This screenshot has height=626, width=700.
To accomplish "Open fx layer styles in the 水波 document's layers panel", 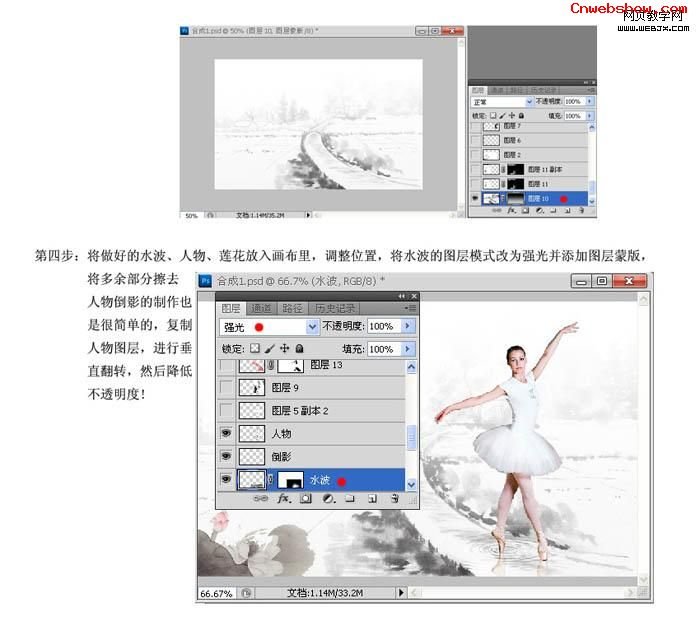I will pos(284,498).
